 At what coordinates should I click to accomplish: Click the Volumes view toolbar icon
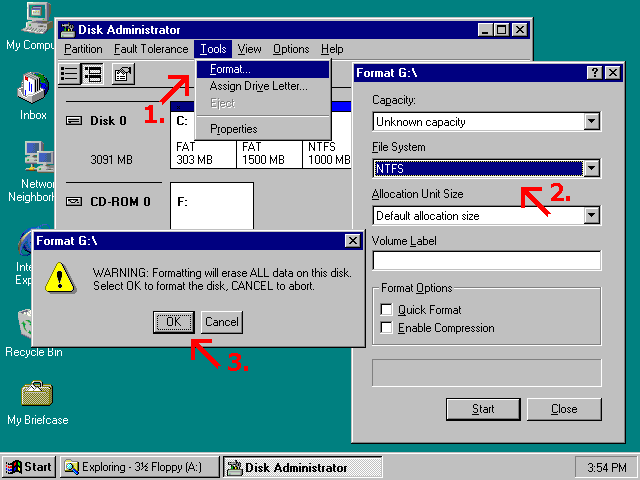69,74
